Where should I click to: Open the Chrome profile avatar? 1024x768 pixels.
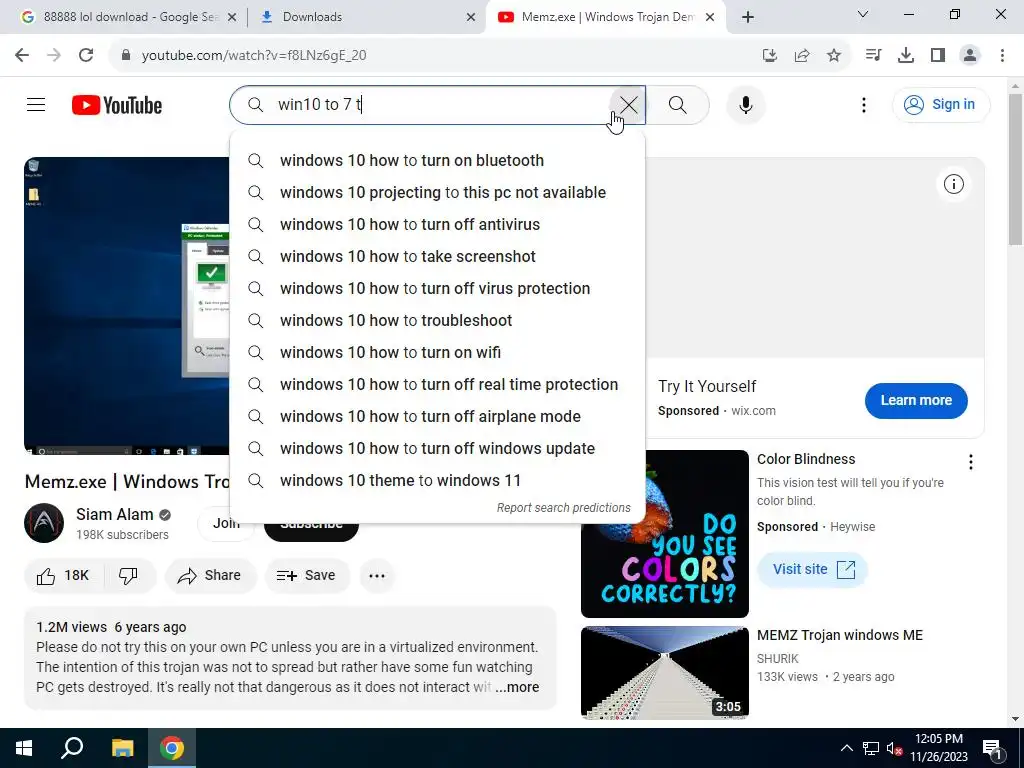click(970, 55)
